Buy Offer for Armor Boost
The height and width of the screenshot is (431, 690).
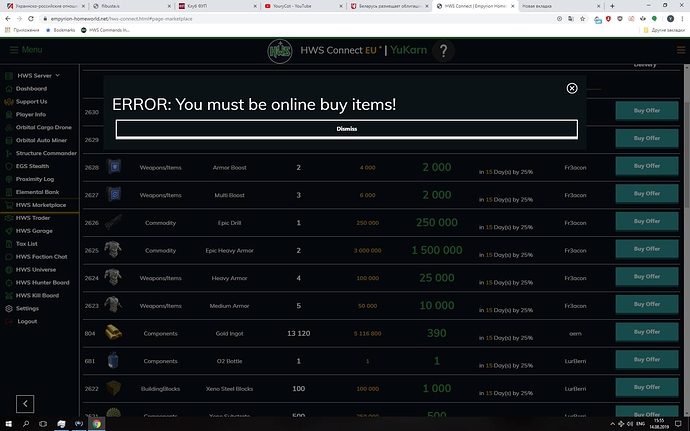pyautogui.click(x=646, y=166)
